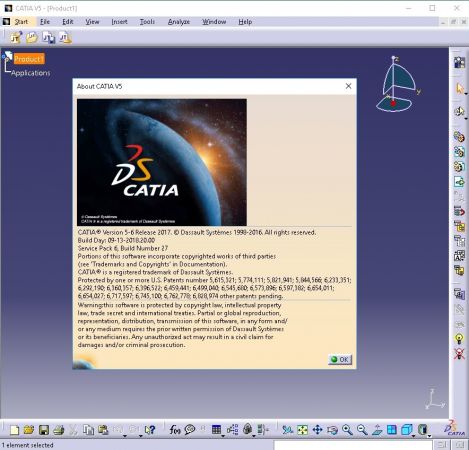Click the Create Multi-View icon

point(392,430)
